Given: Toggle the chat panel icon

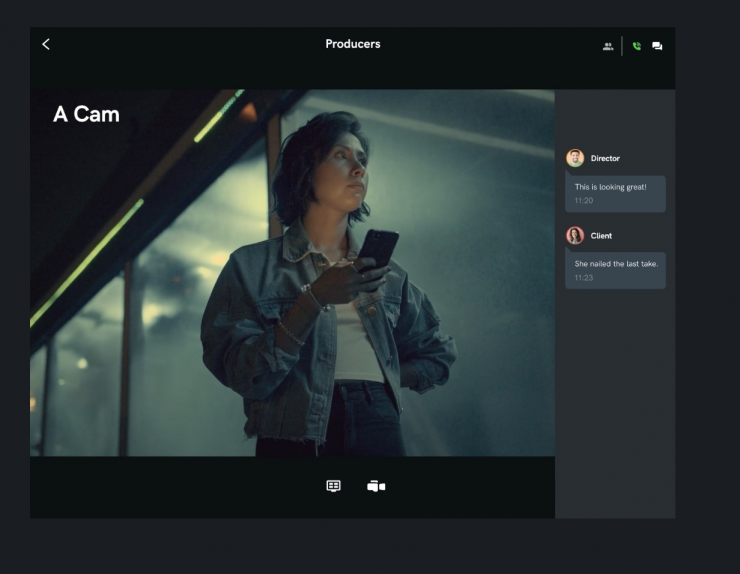Looking at the screenshot, I should 657,46.
